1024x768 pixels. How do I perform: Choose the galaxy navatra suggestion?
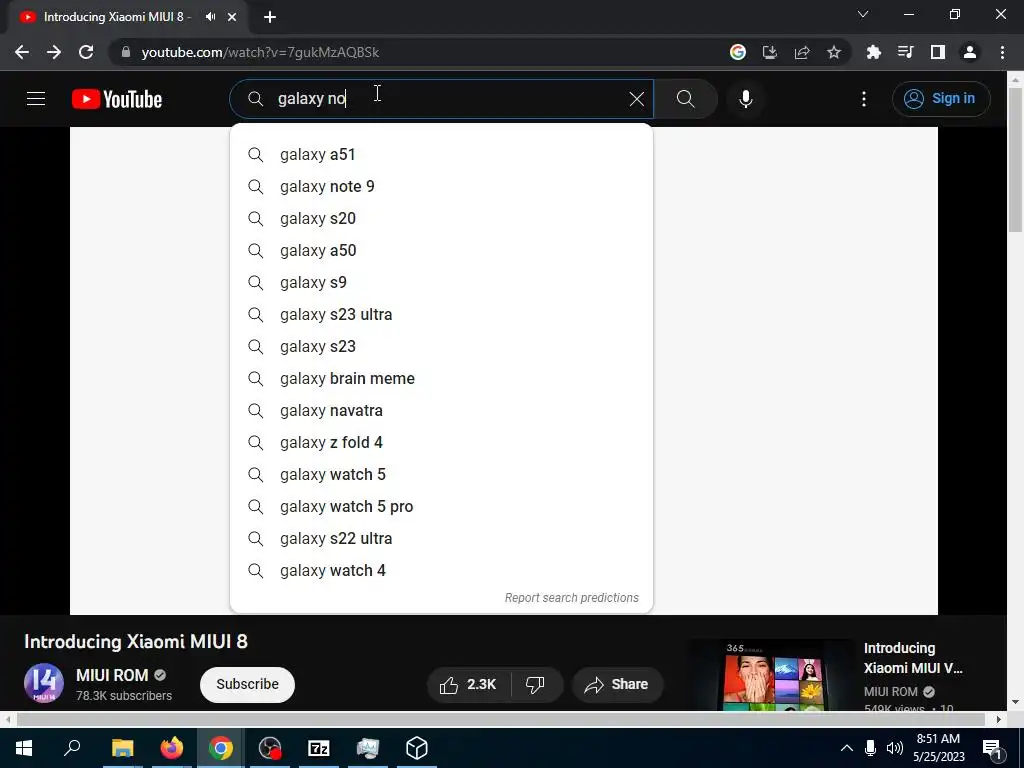coord(441,411)
